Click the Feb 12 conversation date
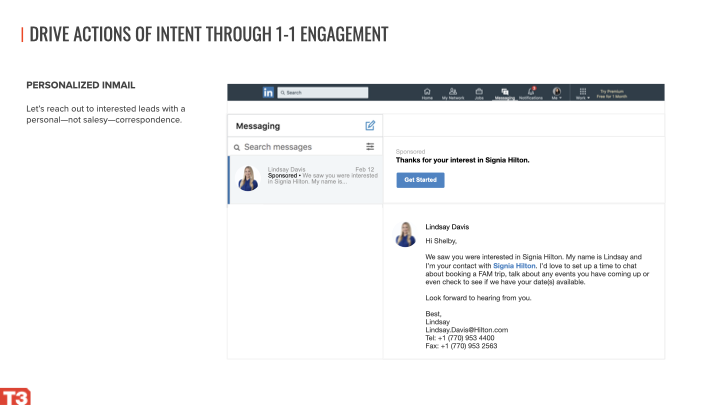Image resolution: width=720 pixels, height=405 pixels. click(365, 169)
